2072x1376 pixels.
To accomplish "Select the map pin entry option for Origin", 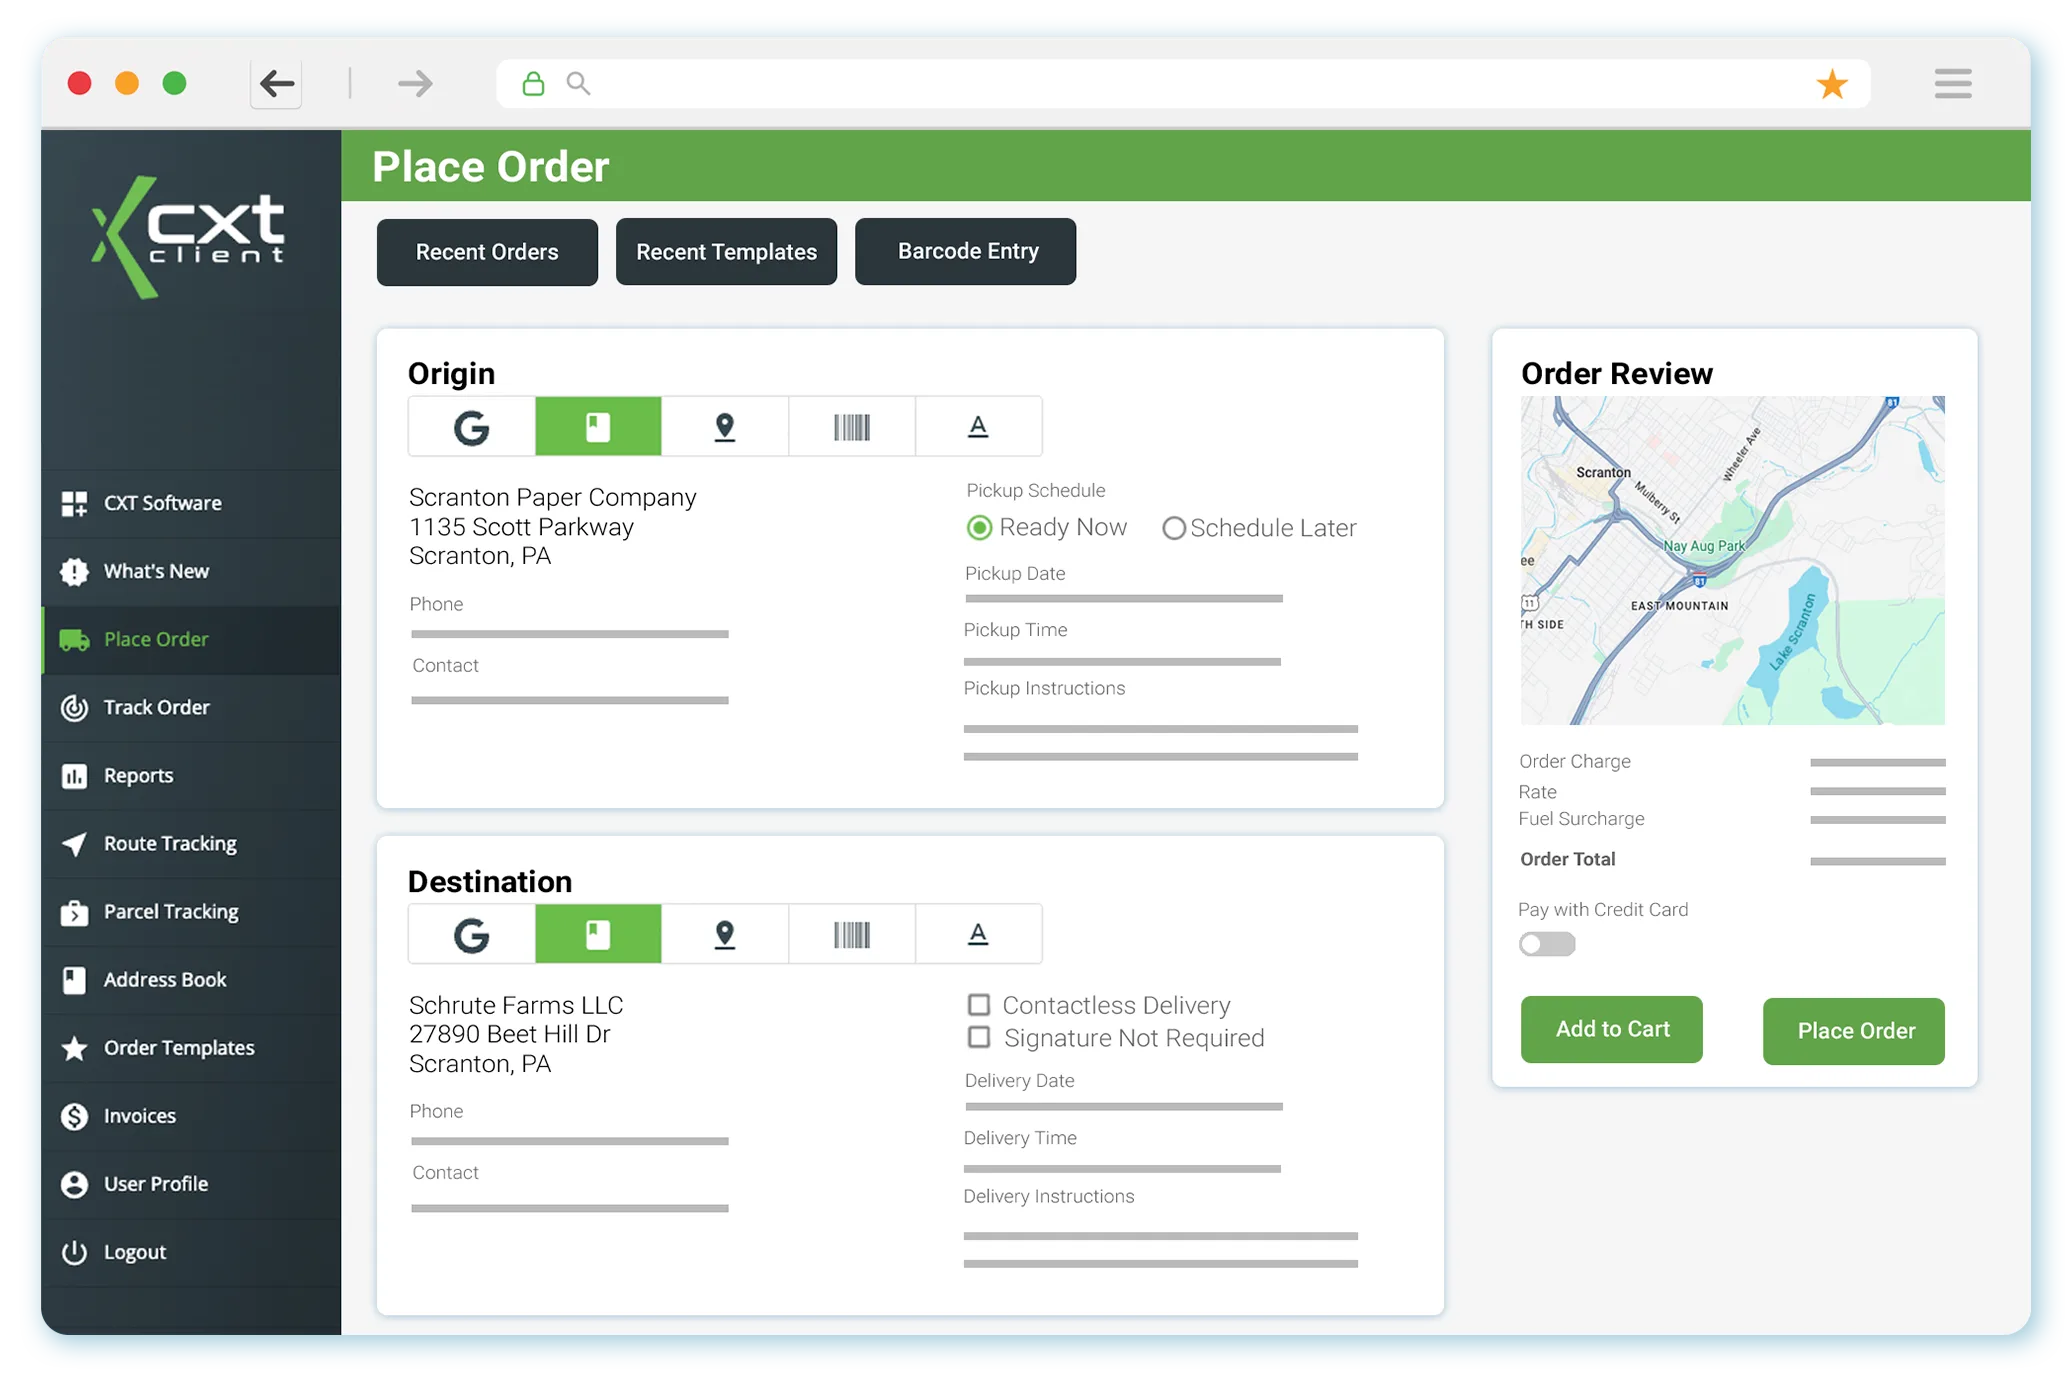I will click(x=725, y=426).
